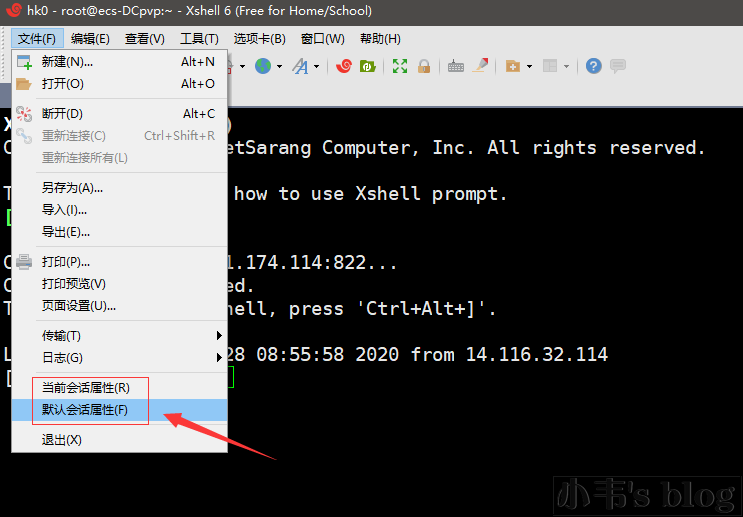Expand the 日志(G) submenu

click(119, 358)
